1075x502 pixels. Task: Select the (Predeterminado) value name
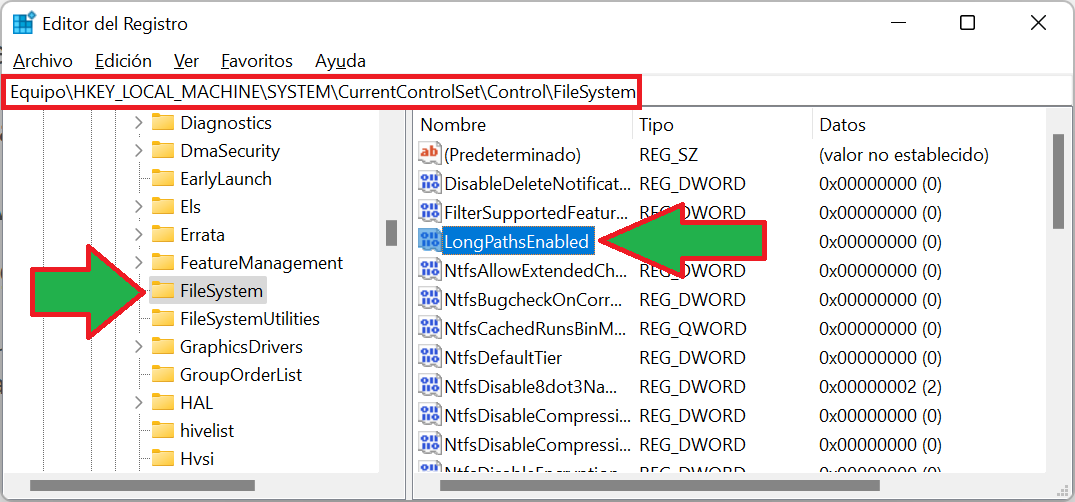tap(512, 155)
